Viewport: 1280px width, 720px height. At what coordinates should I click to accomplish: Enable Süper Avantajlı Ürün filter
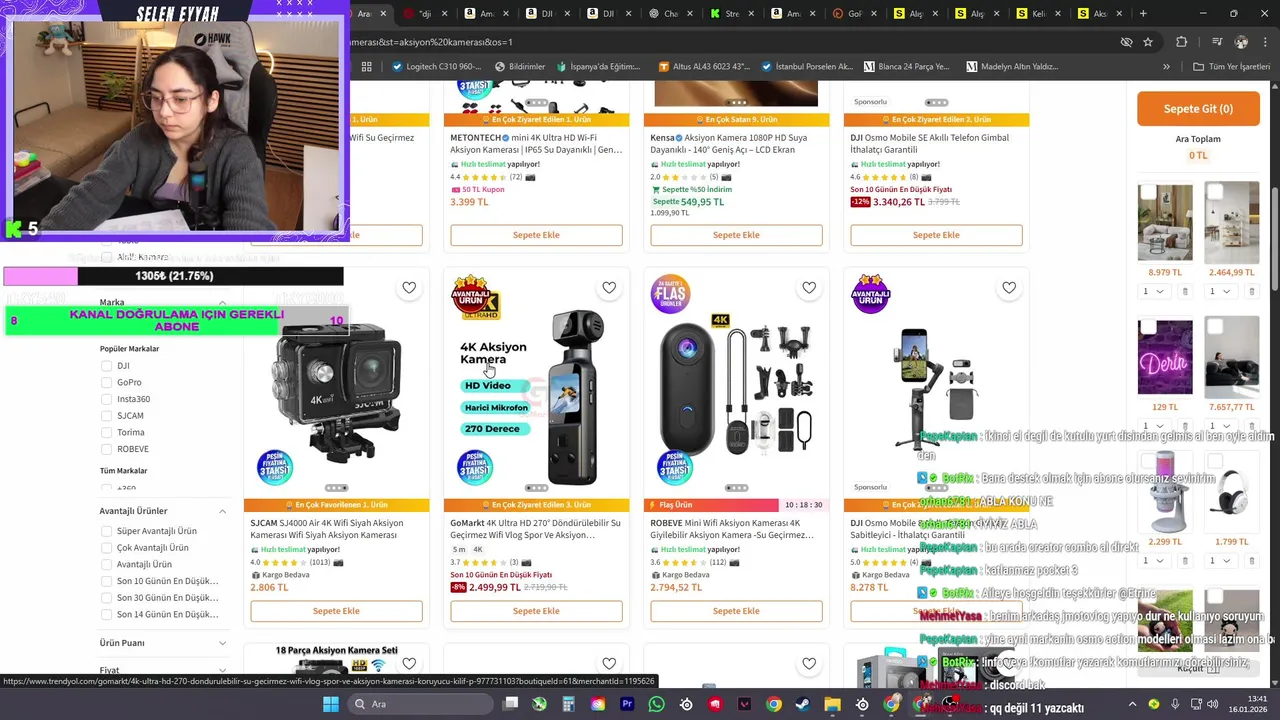pos(106,531)
